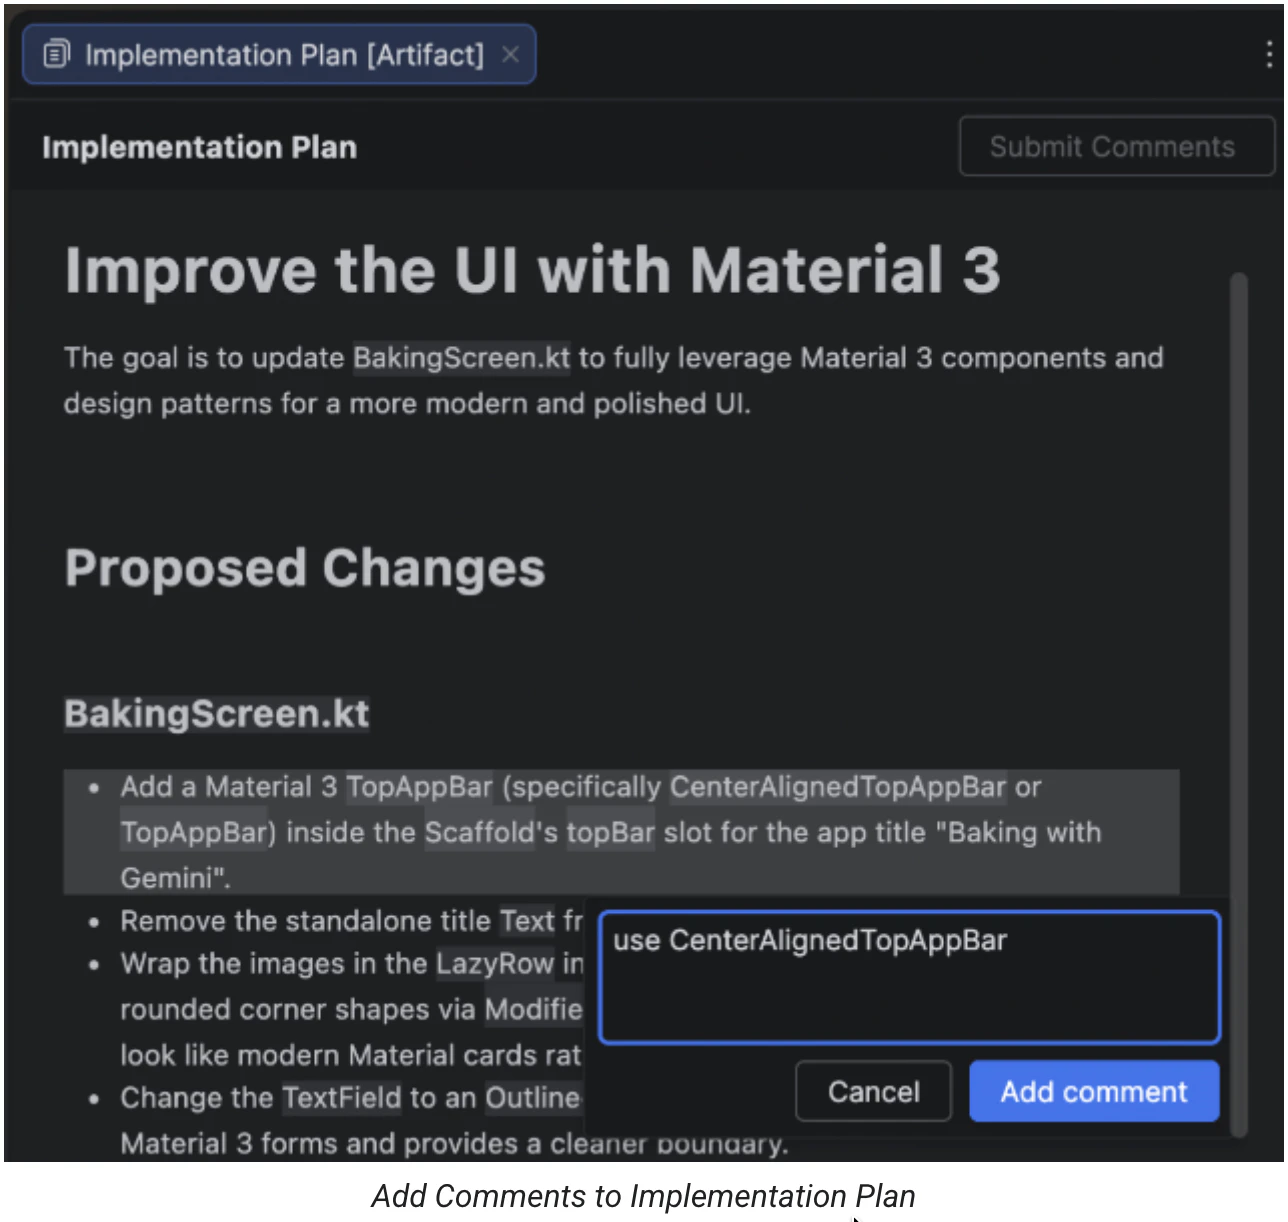Select the Proposed Changes section heading
Viewport: 1288px width, 1222px height.
coord(304,568)
